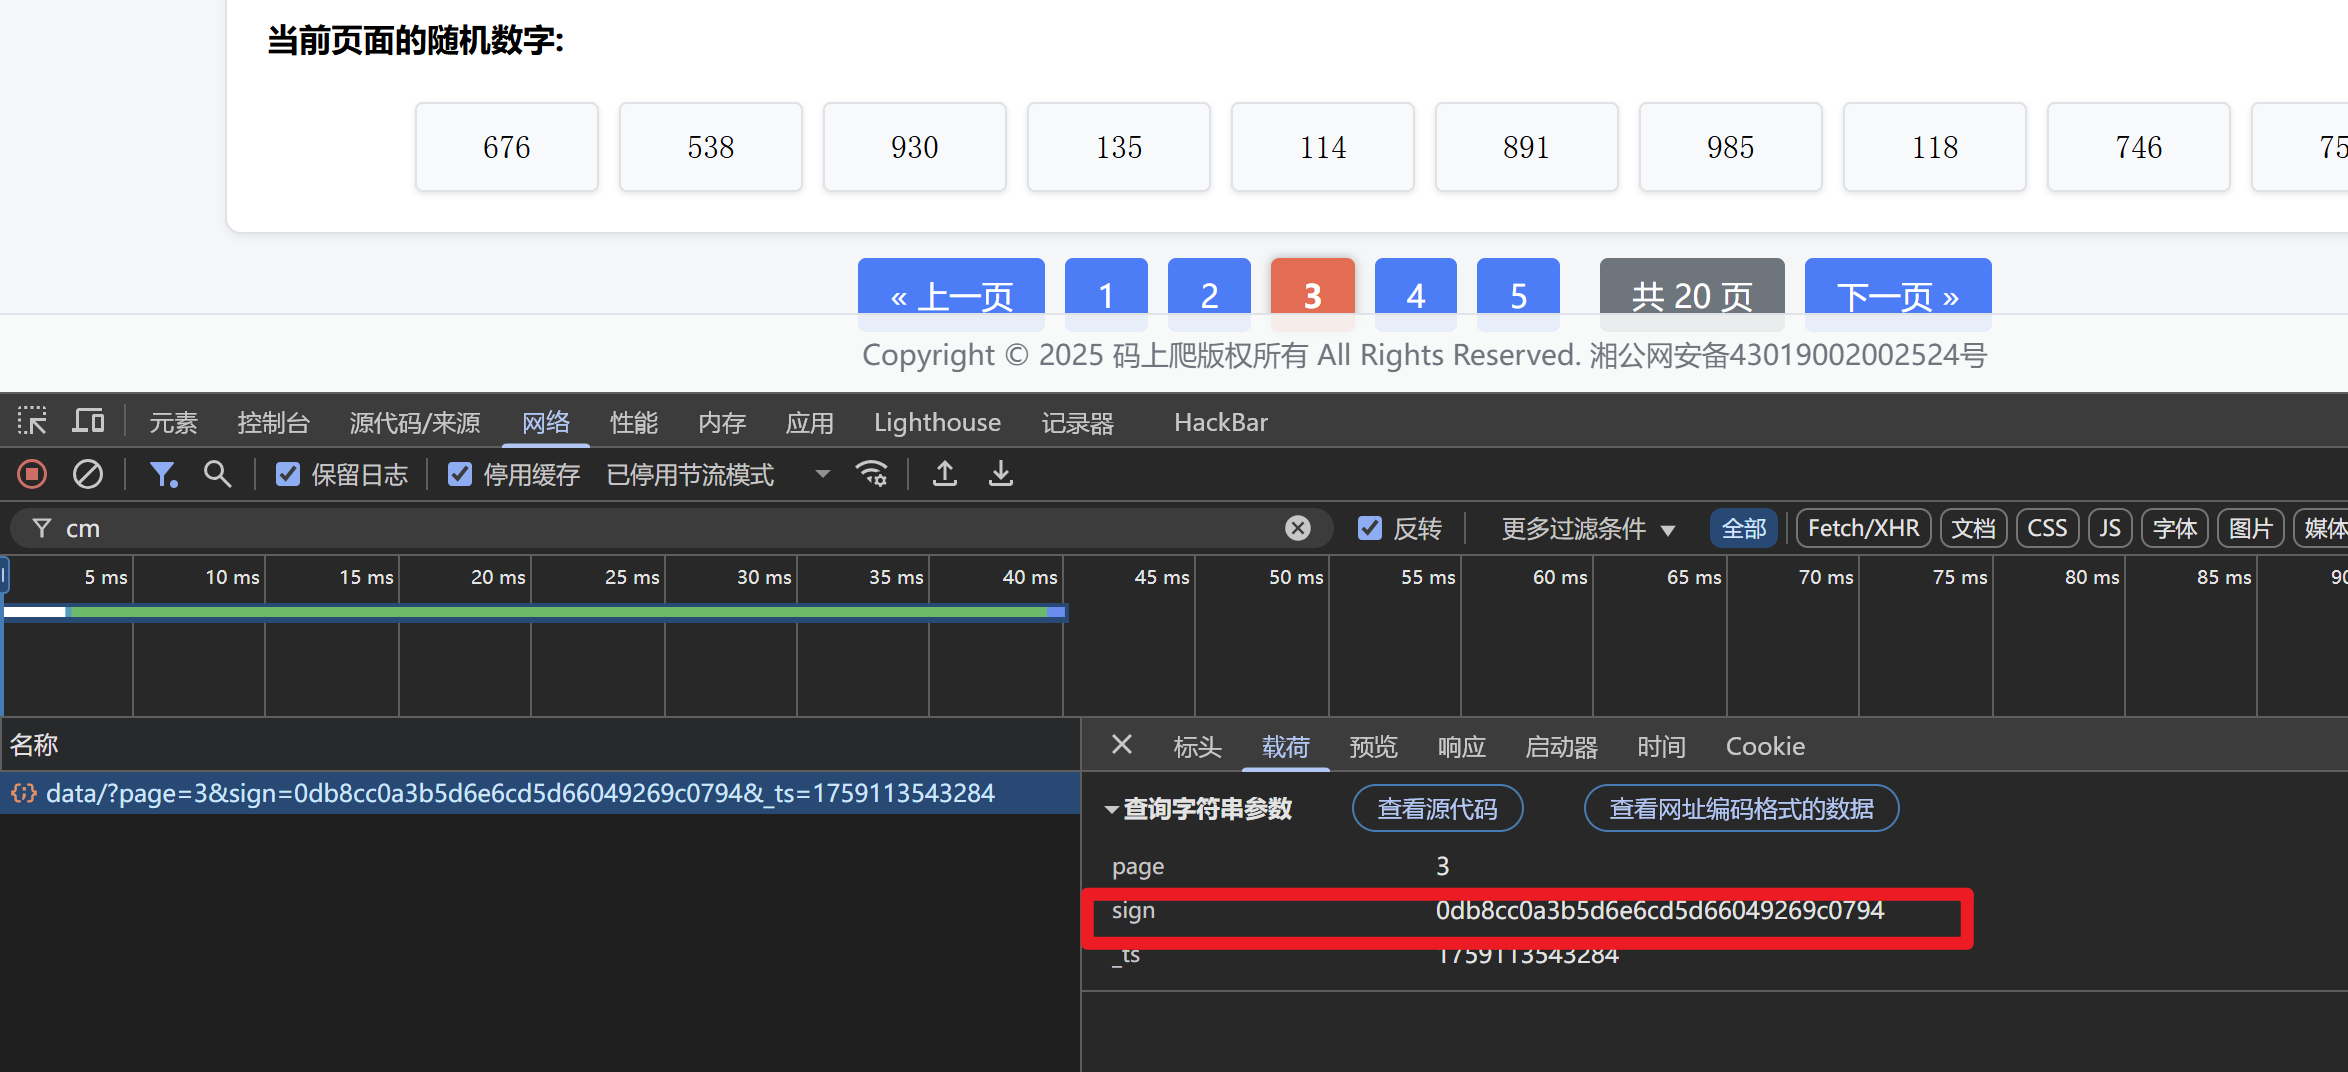Open Lighthouse panel tab

coord(937,422)
